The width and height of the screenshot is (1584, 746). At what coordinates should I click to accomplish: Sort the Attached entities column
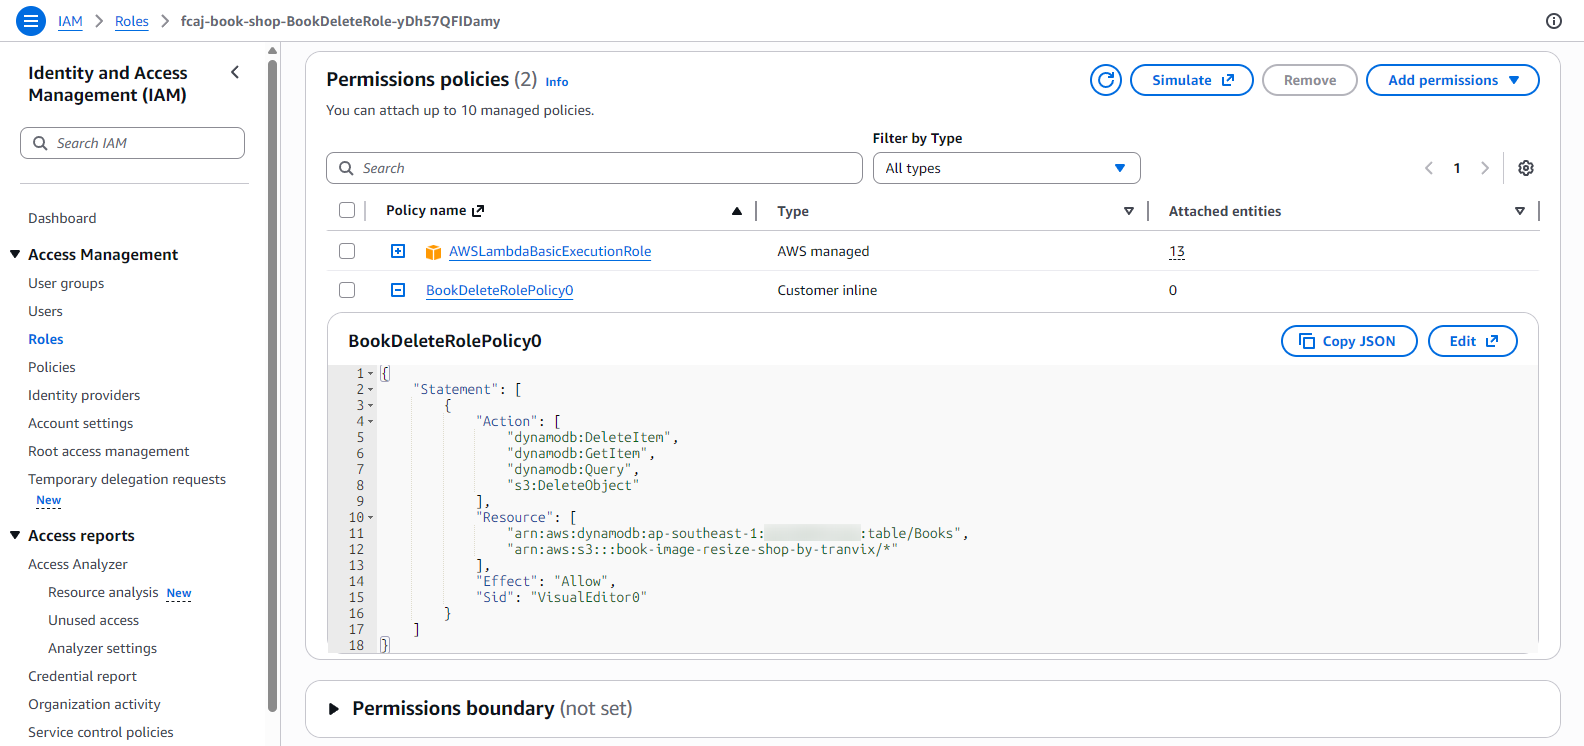pyautogui.click(x=1520, y=211)
